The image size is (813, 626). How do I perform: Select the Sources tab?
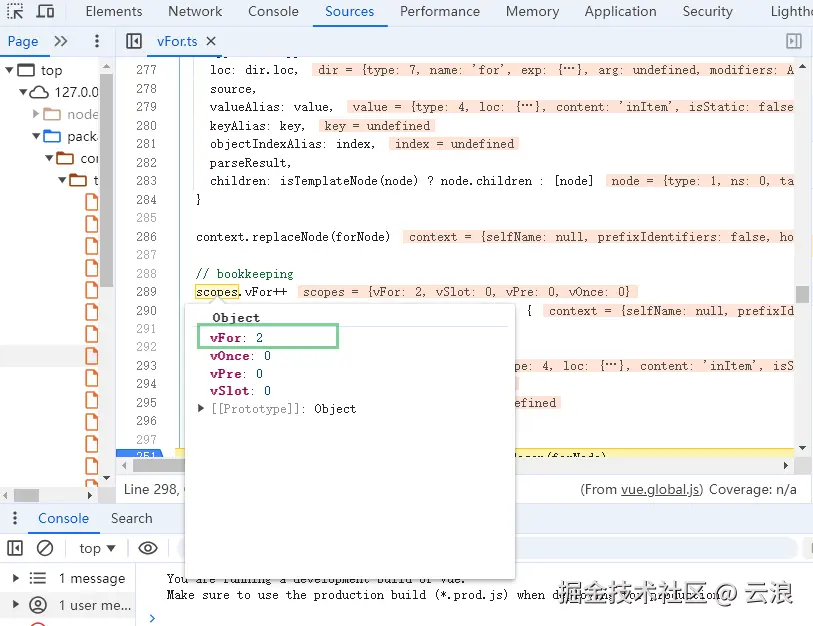[x=349, y=11]
